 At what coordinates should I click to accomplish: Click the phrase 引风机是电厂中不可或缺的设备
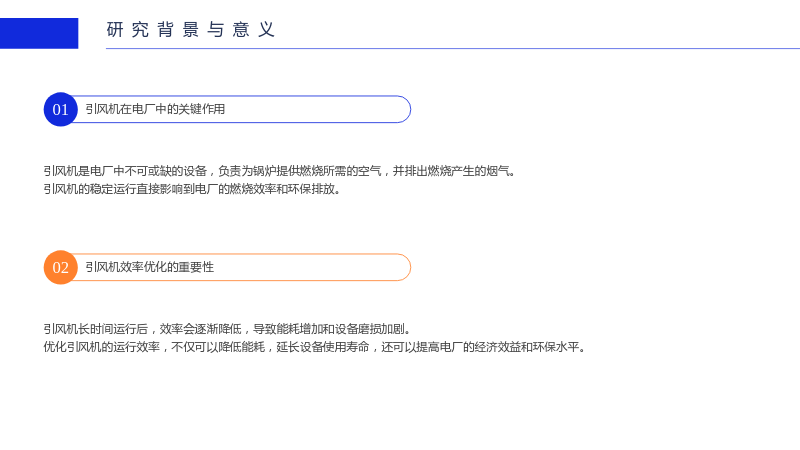(x=125, y=171)
